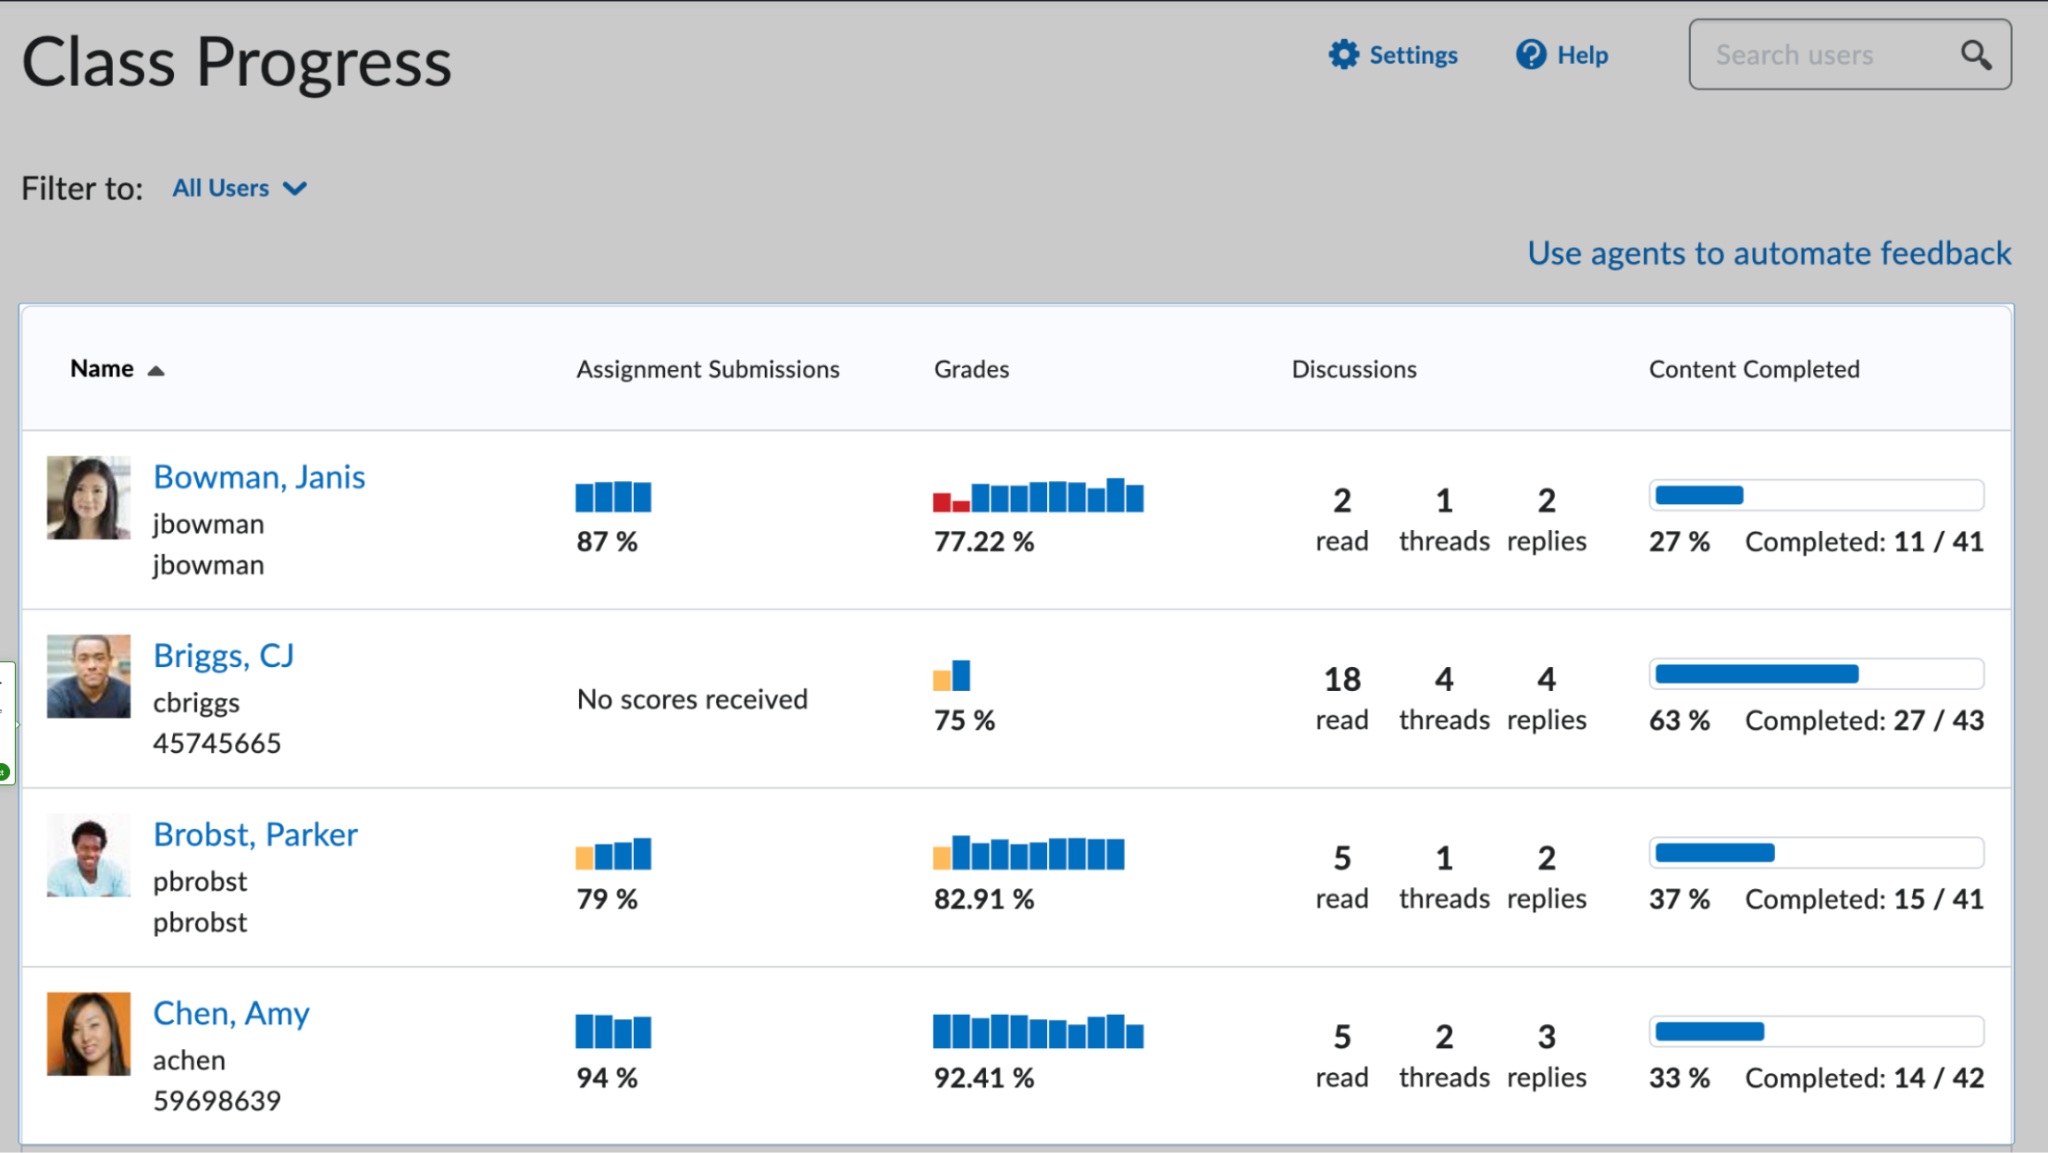
Task: Open Brobst's grades bar chart
Action: point(1028,853)
